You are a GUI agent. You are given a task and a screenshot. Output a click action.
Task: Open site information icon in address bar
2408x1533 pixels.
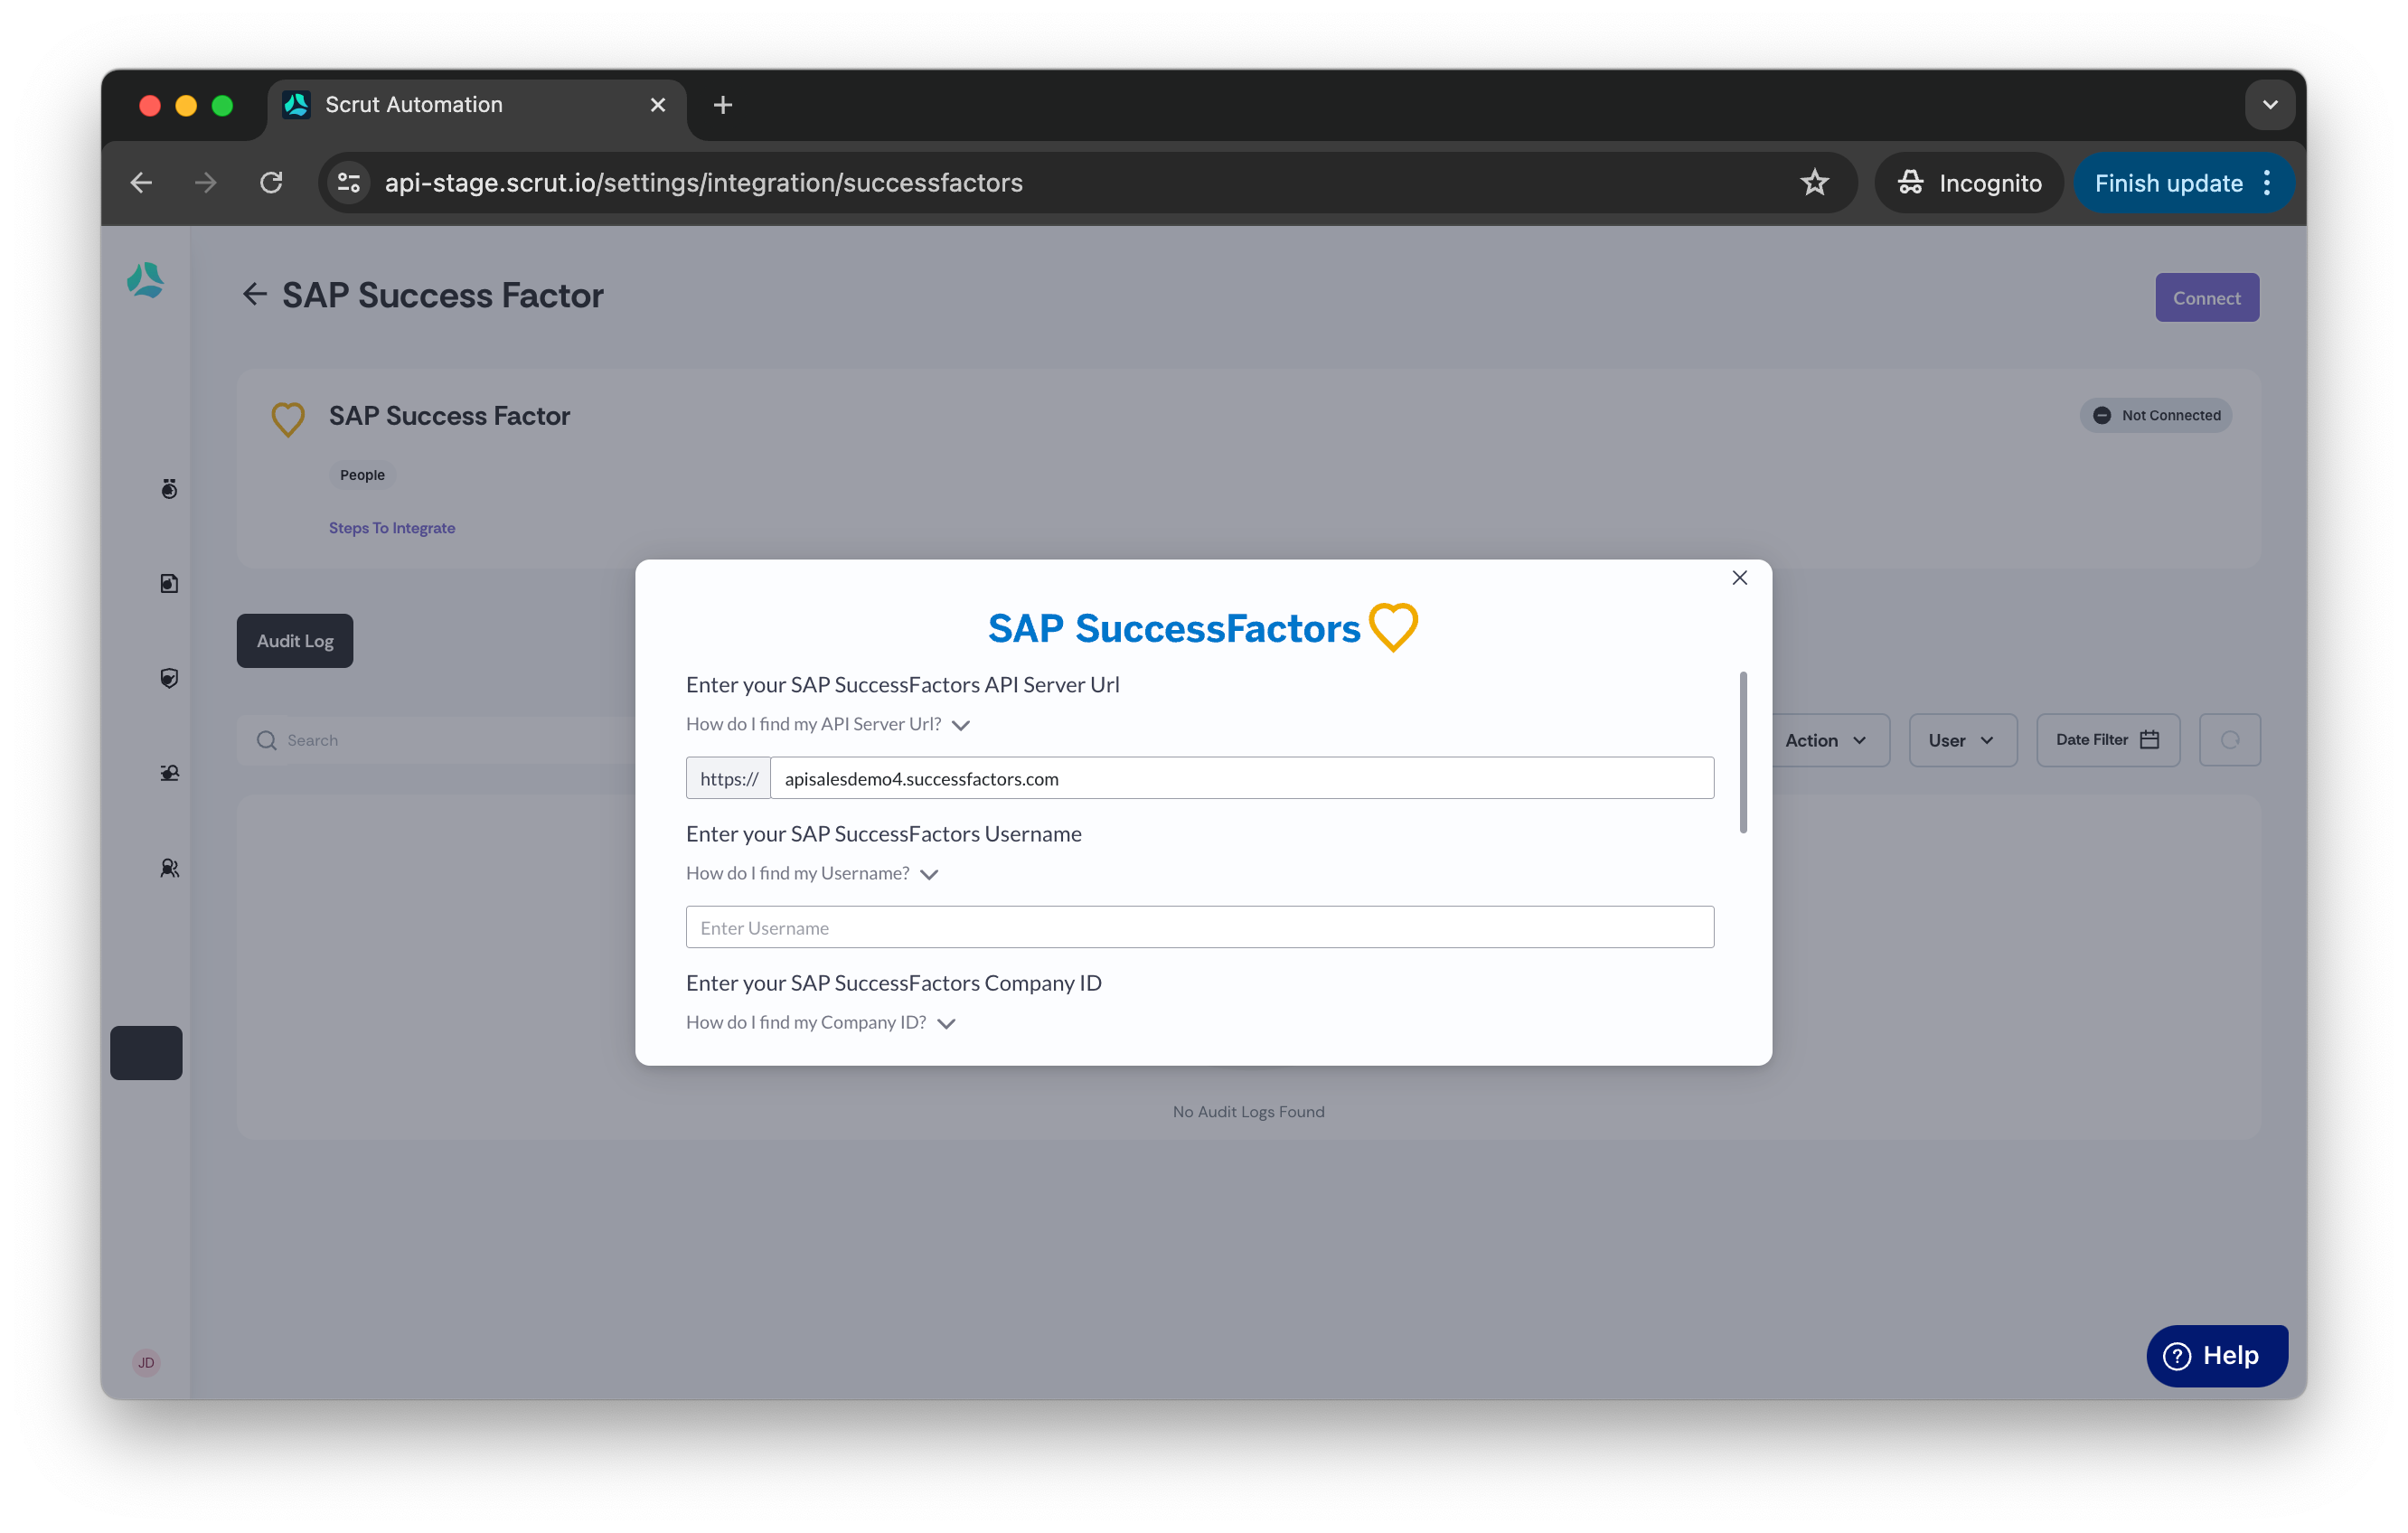tap(349, 183)
